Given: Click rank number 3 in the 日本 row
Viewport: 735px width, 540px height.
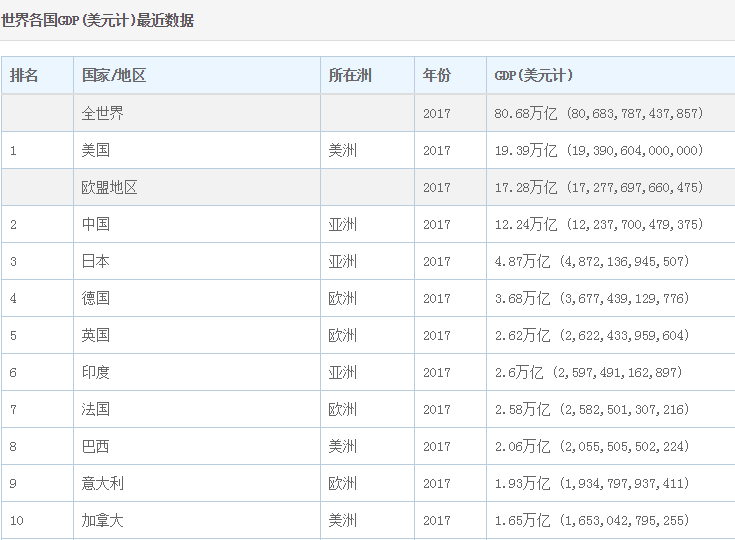Looking at the screenshot, I should tap(13, 262).
